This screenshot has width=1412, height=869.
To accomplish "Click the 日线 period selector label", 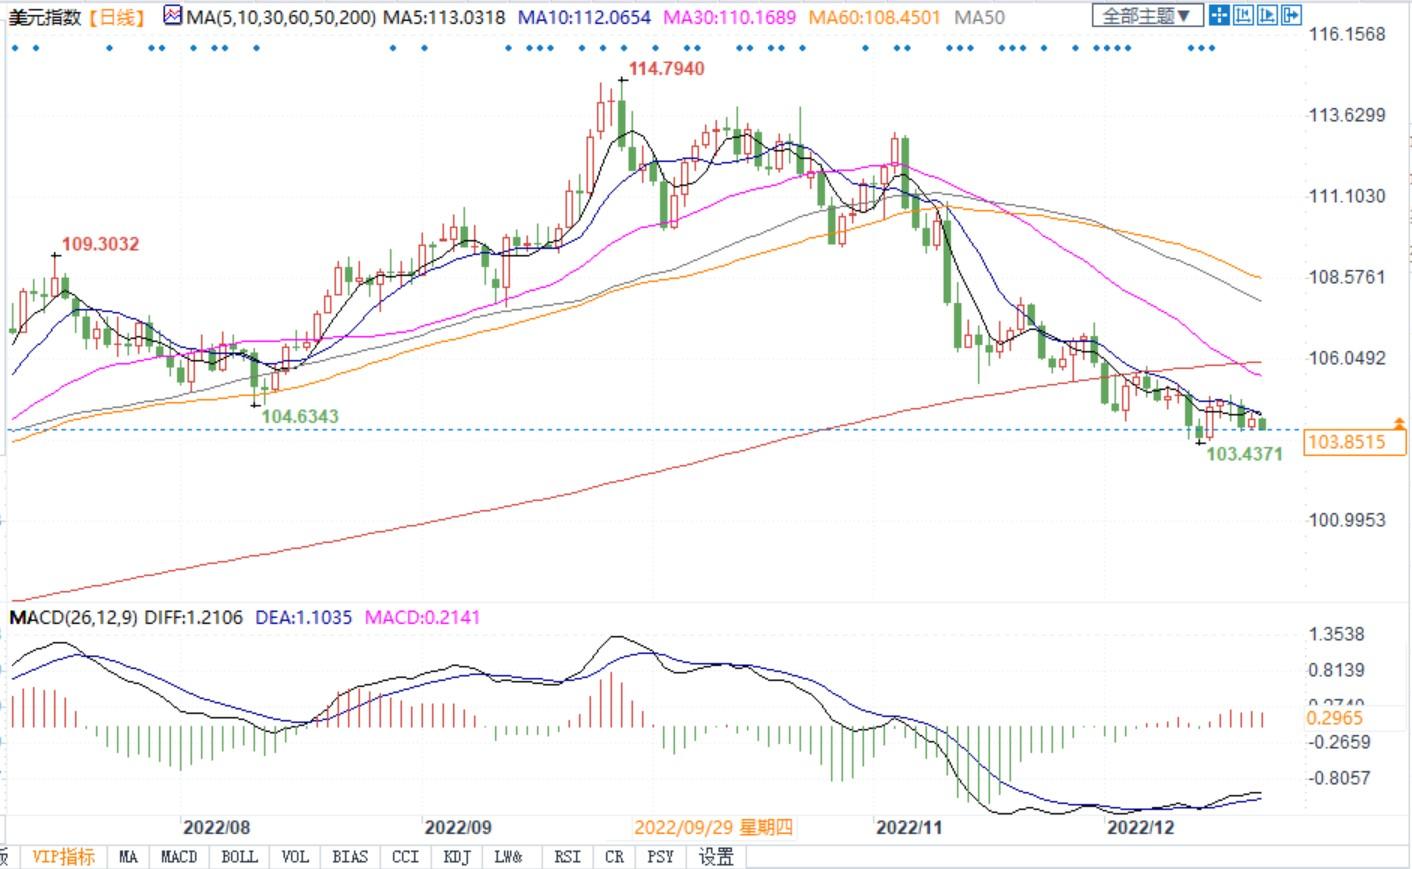I will (x=117, y=17).
